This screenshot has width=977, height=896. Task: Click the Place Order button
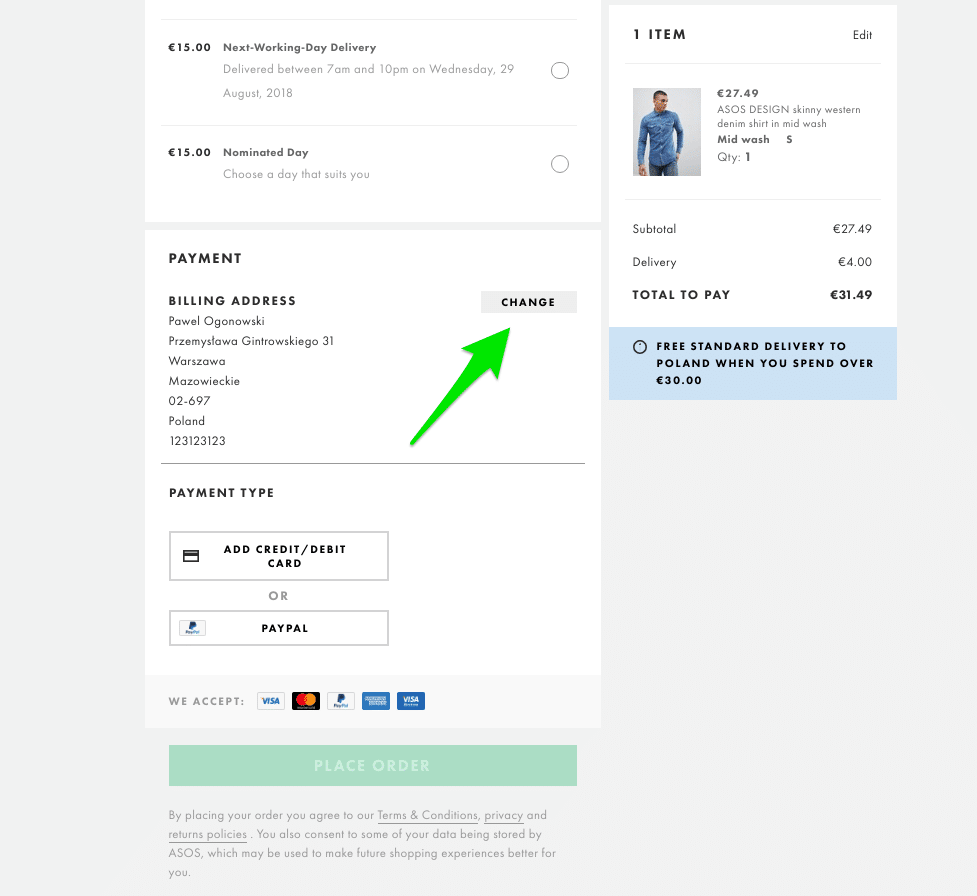(x=373, y=765)
